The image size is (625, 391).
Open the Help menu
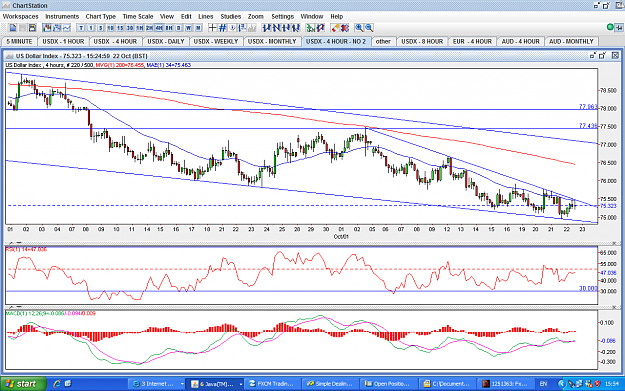click(x=337, y=16)
